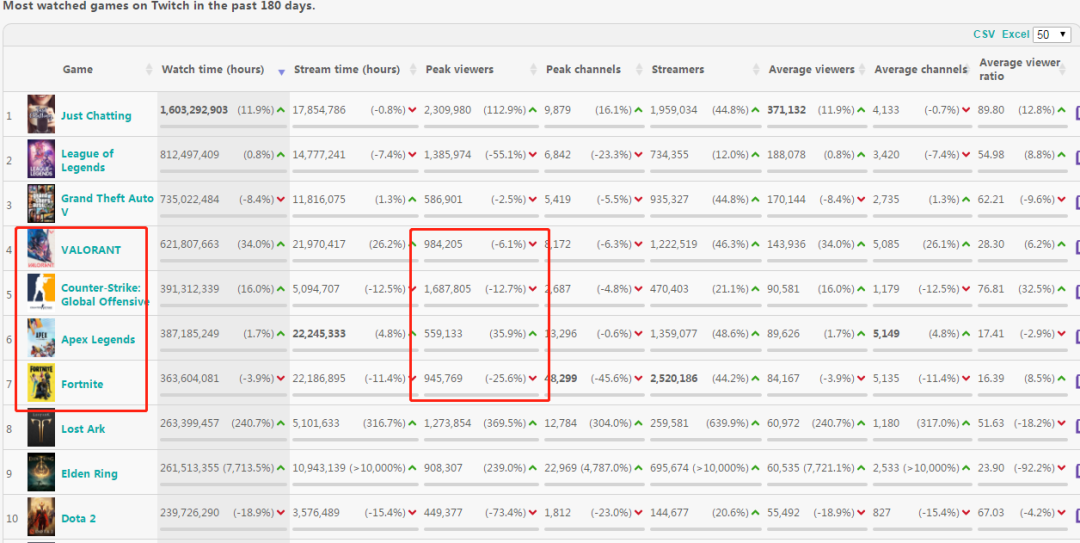Viewport: 1080px width, 543px height.
Task: Sort by Peak viewers column header
Action: point(459,70)
